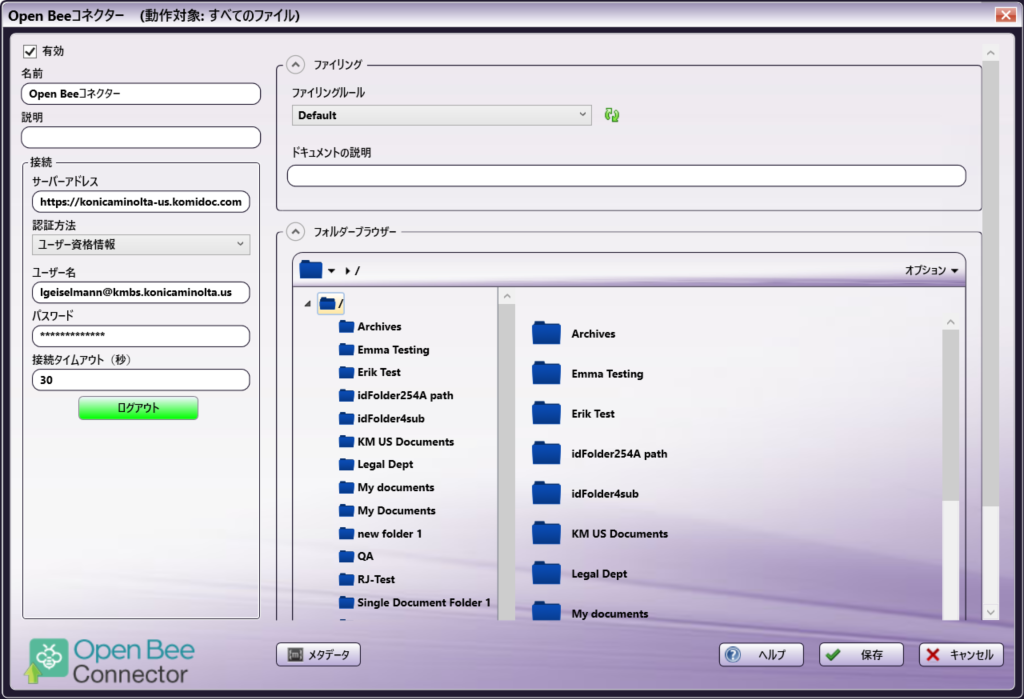Screen dimensions: 1024x699
Task: Open the メタデータ button
Action: point(318,655)
